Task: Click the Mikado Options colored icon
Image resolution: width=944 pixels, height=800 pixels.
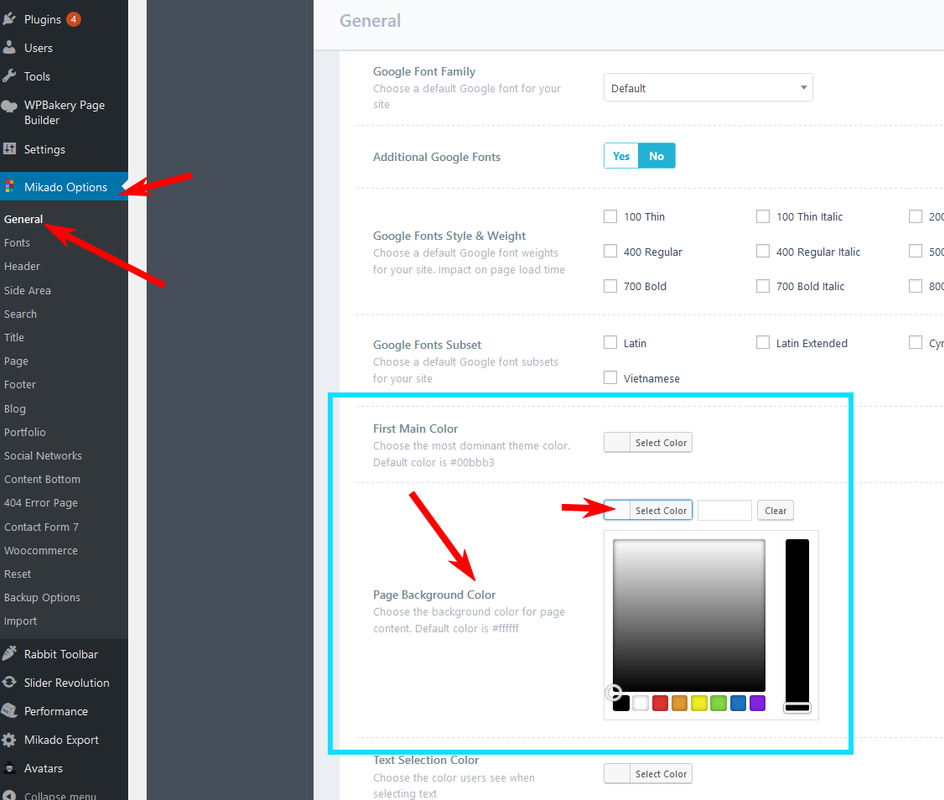Action: [9, 187]
